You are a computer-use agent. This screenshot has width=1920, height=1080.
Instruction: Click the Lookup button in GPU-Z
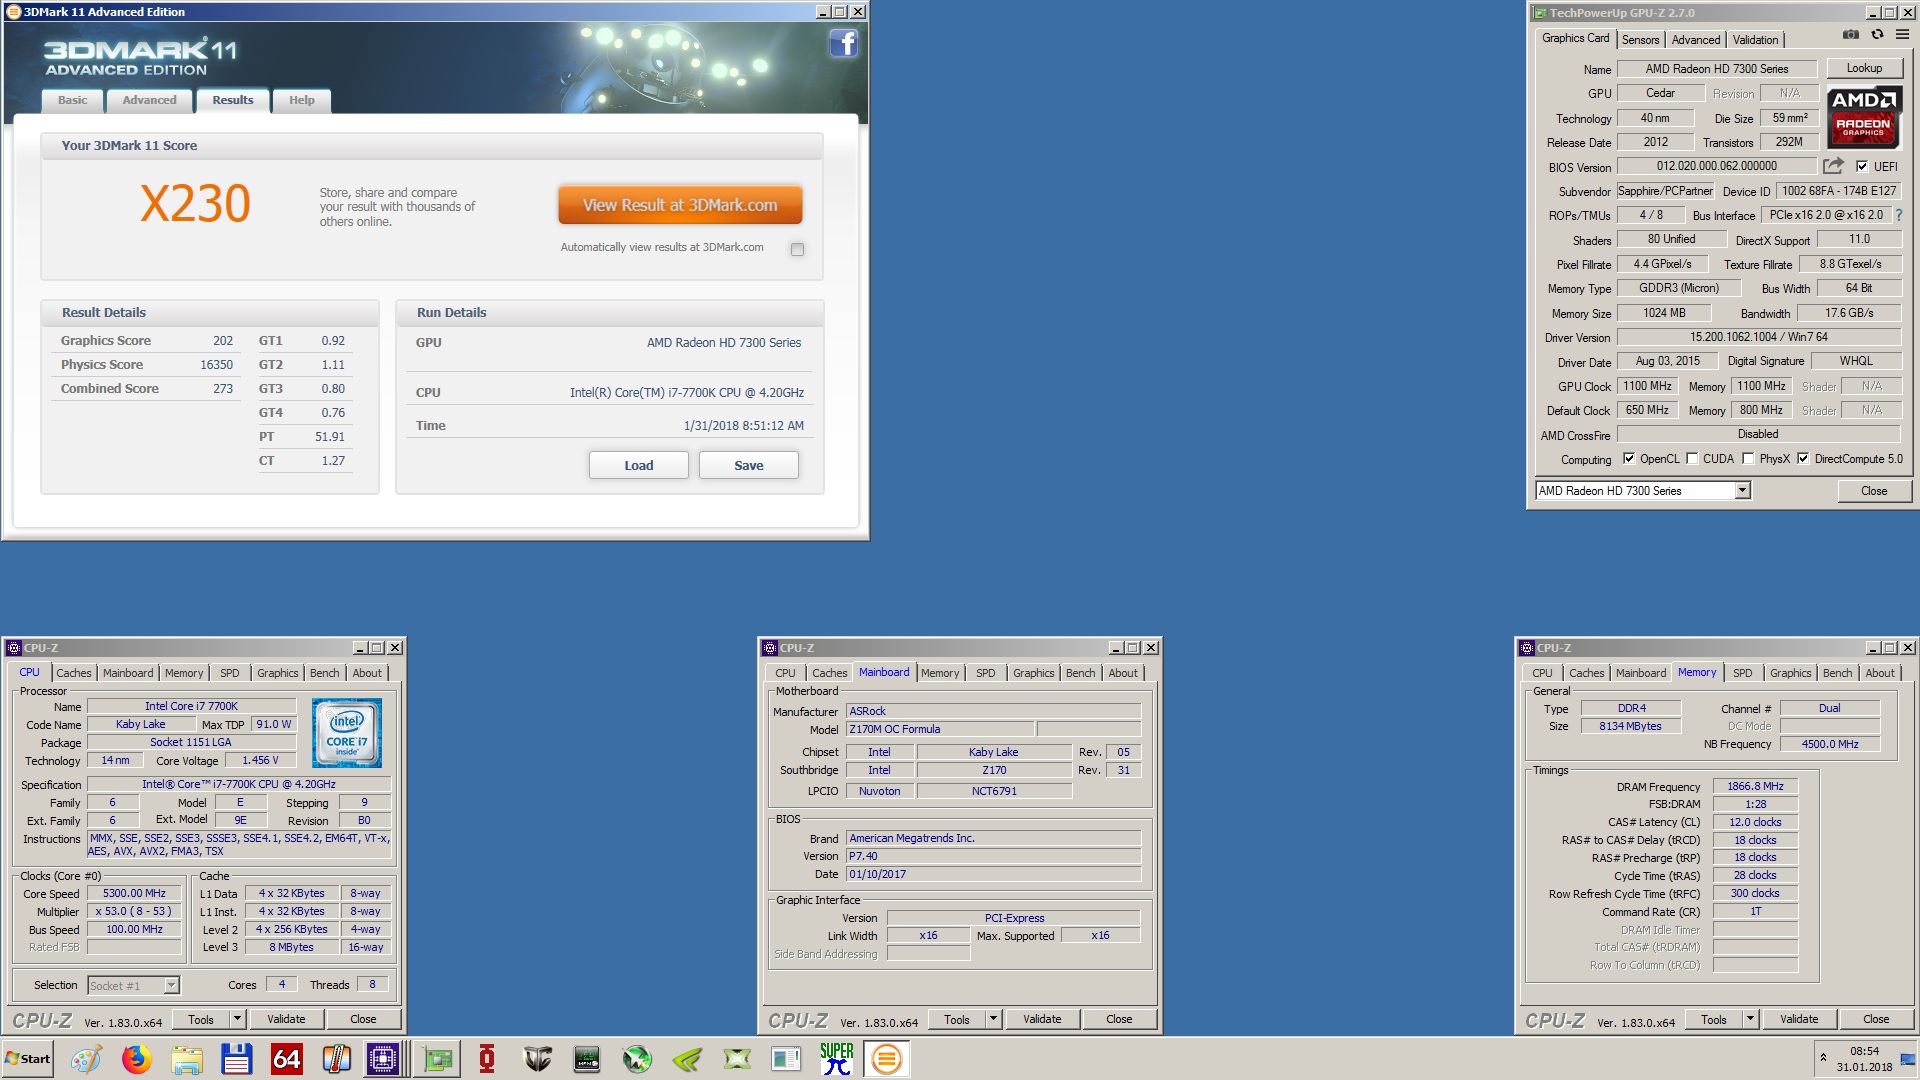click(x=1864, y=68)
